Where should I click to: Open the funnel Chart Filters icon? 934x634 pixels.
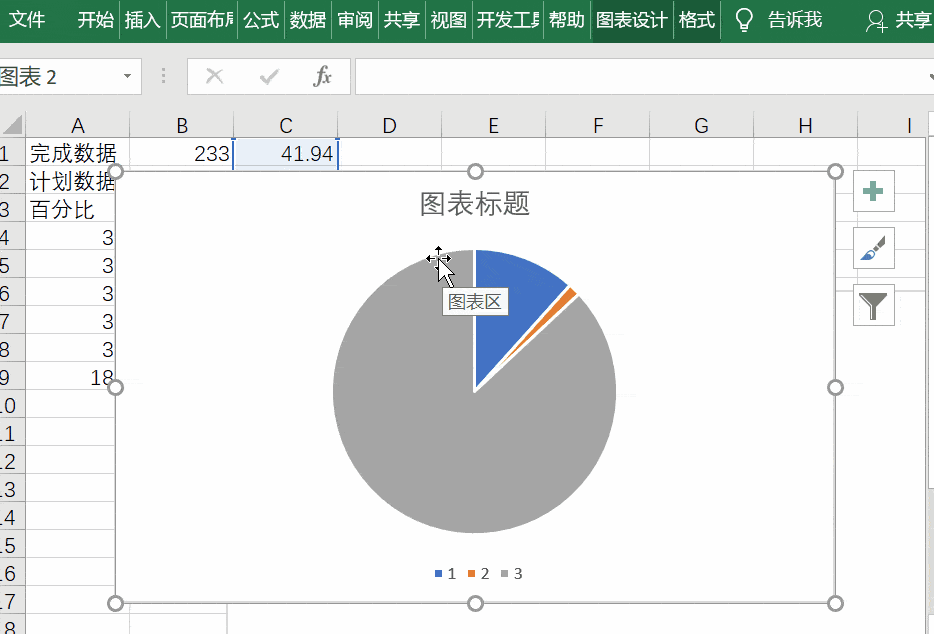click(x=873, y=303)
